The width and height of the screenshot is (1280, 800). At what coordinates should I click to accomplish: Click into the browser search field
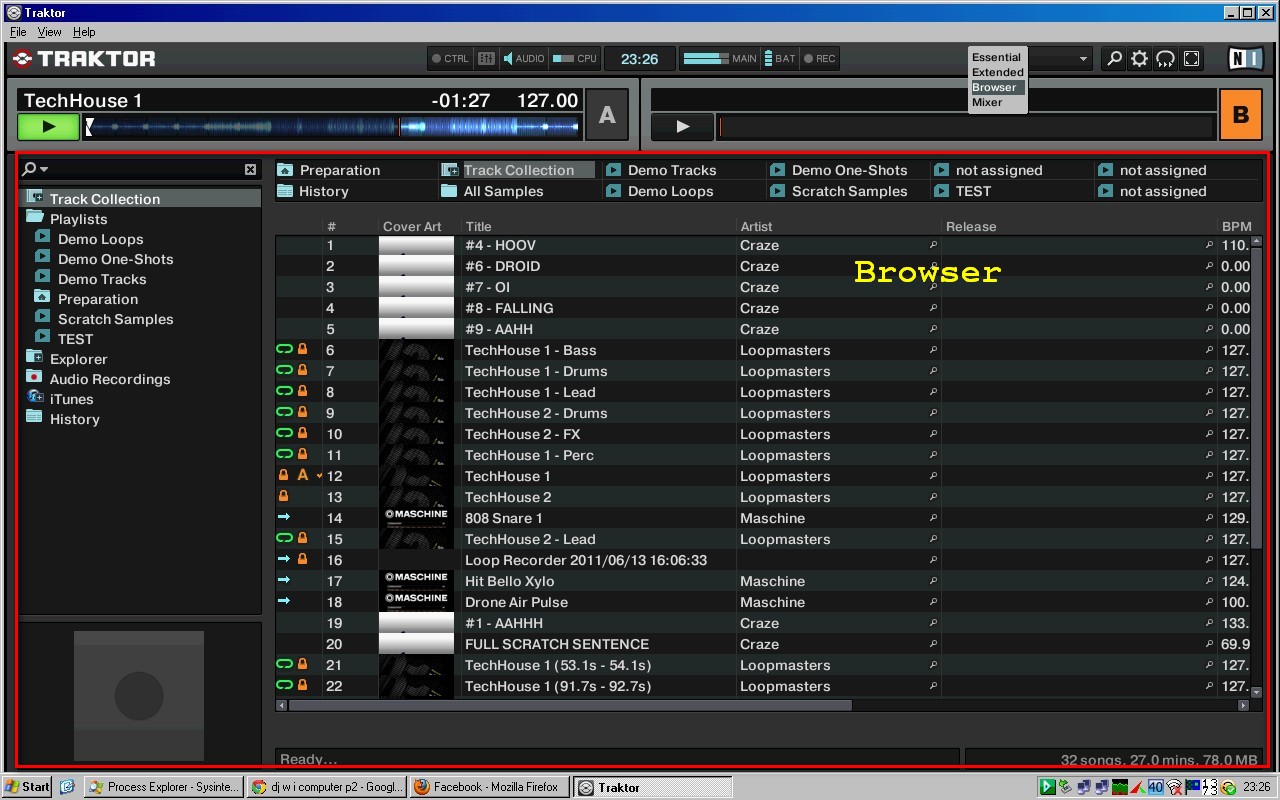(x=146, y=170)
